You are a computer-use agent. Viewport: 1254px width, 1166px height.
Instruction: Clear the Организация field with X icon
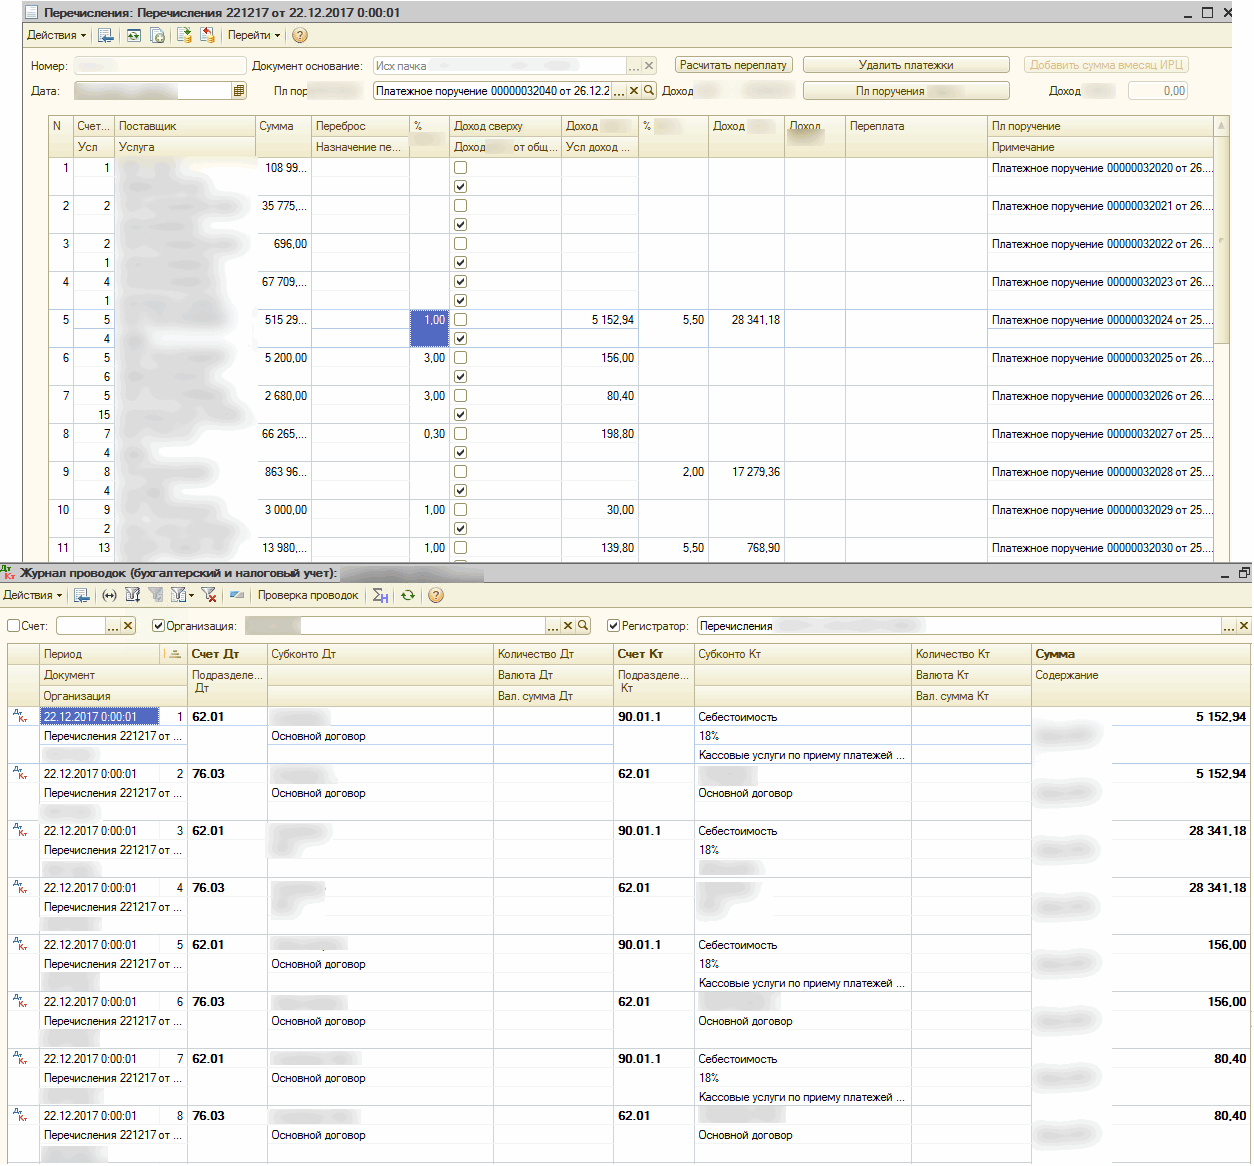pyautogui.click(x=568, y=626)
